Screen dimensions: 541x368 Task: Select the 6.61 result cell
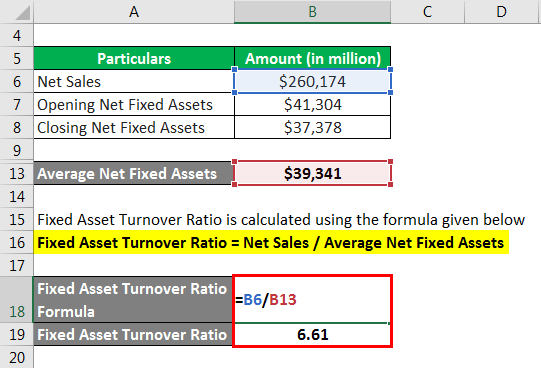(x=312, y=335)
